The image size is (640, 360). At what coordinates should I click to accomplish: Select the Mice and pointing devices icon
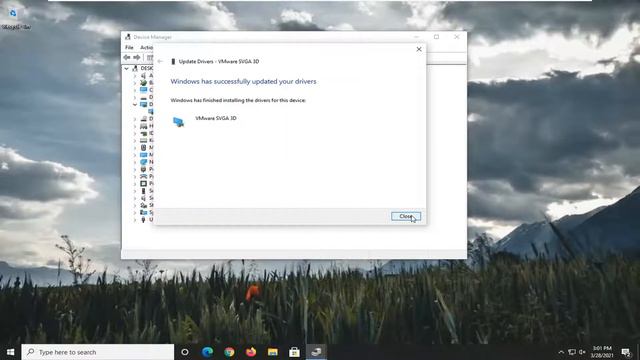(x=143, y=147)
